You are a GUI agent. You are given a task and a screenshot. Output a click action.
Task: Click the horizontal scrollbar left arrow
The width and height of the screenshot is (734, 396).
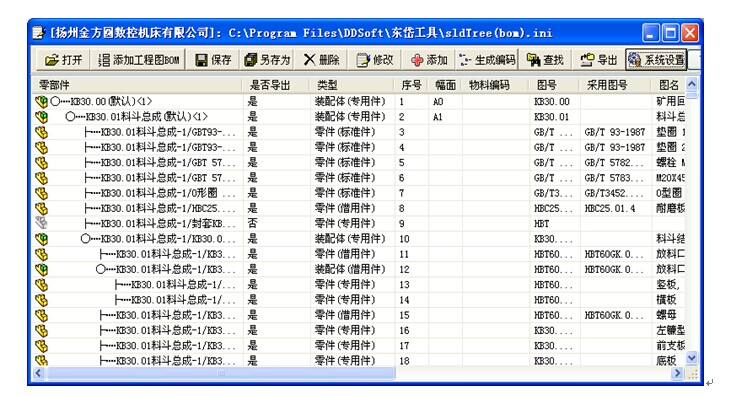click(x=39, y=373)
